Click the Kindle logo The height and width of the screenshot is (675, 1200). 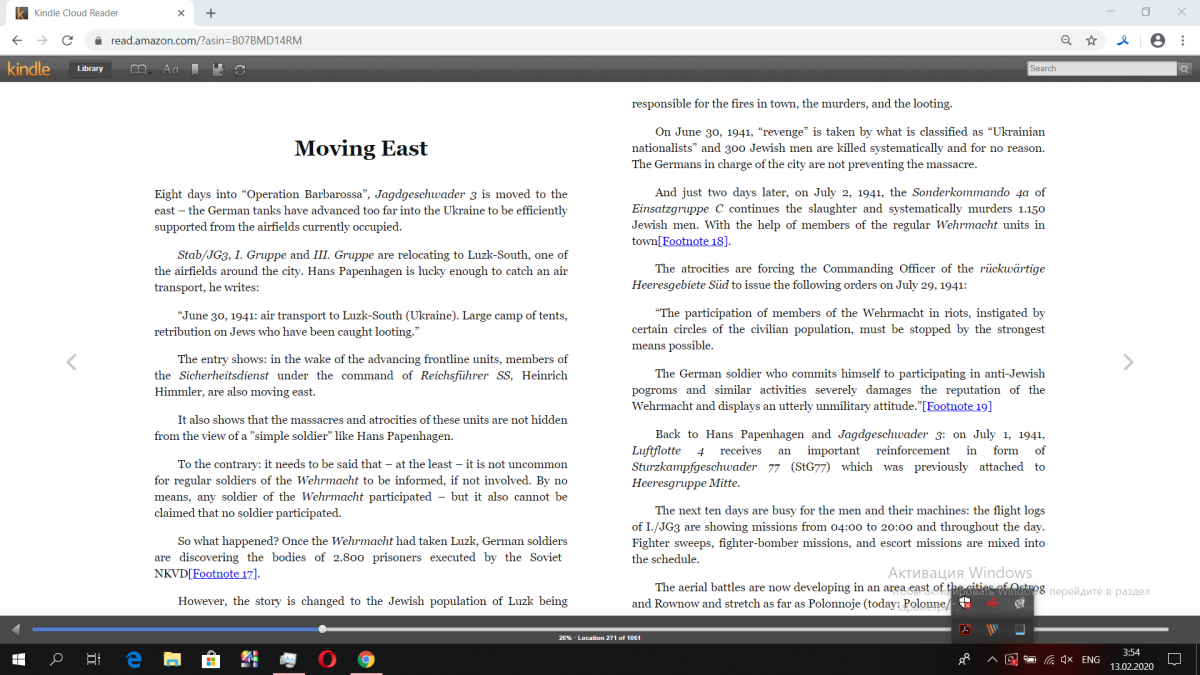pos(29,69)
